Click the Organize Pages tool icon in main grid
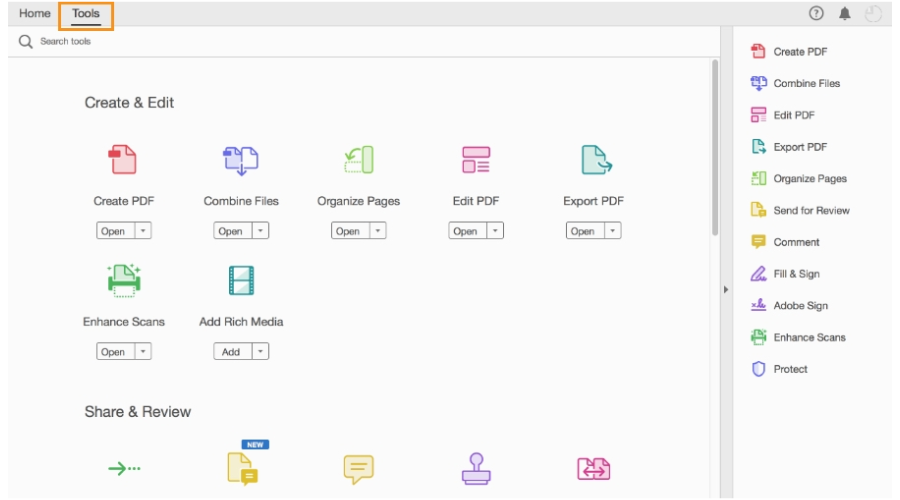The width and height of the screenshot is (900, 500). coord(359,160)
